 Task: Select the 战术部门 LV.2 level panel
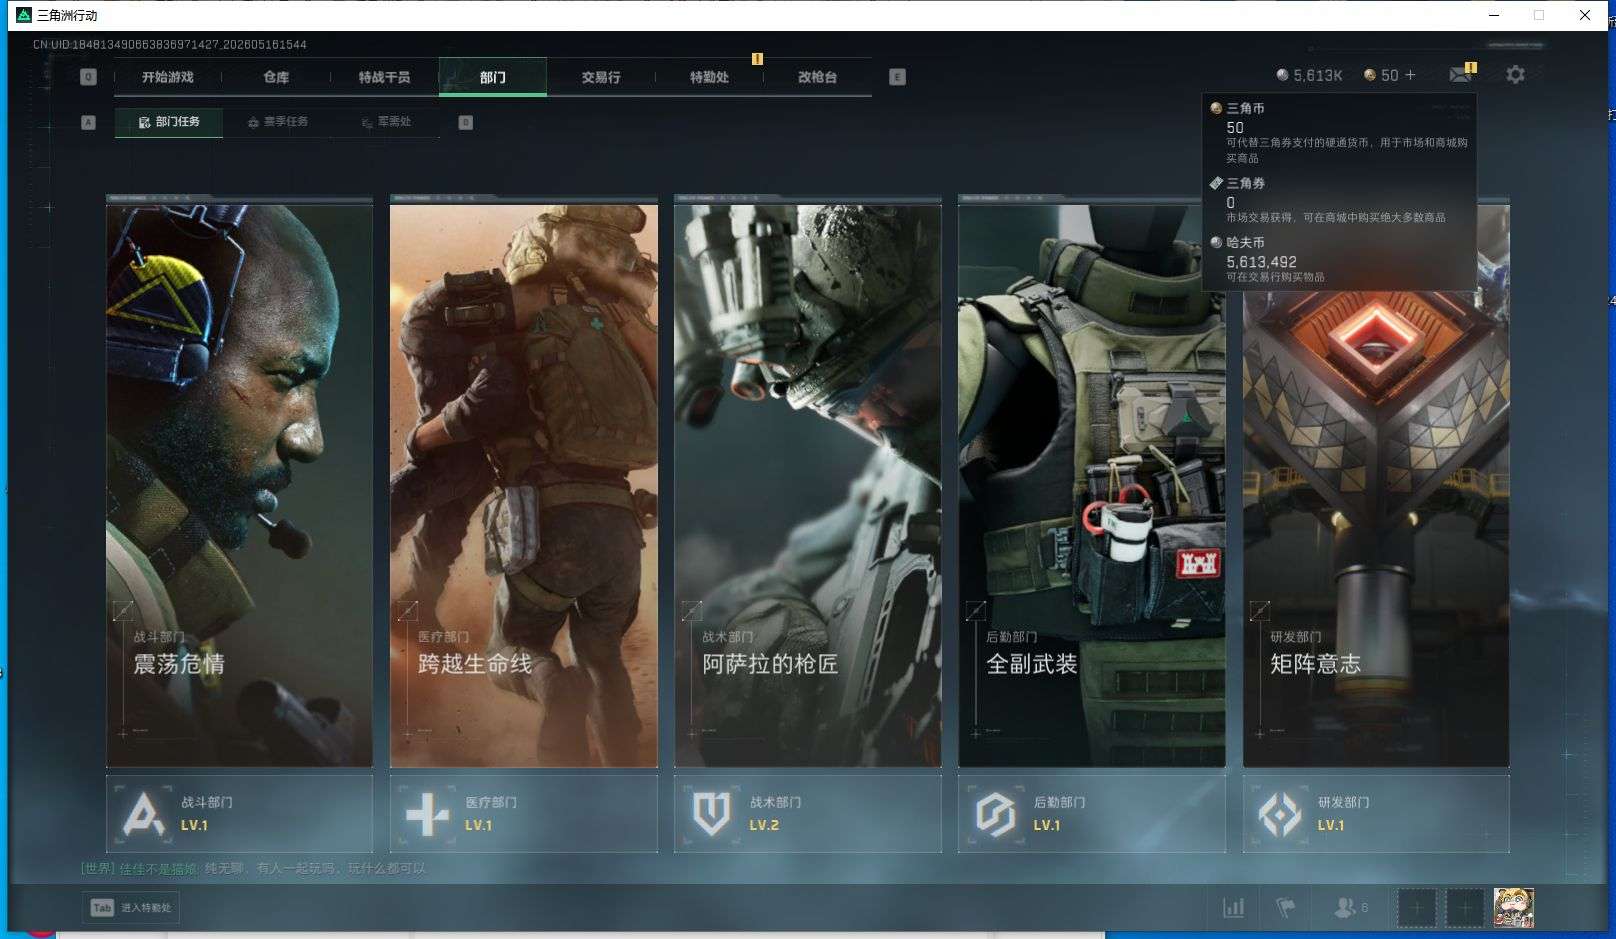(x=808, y=814)
